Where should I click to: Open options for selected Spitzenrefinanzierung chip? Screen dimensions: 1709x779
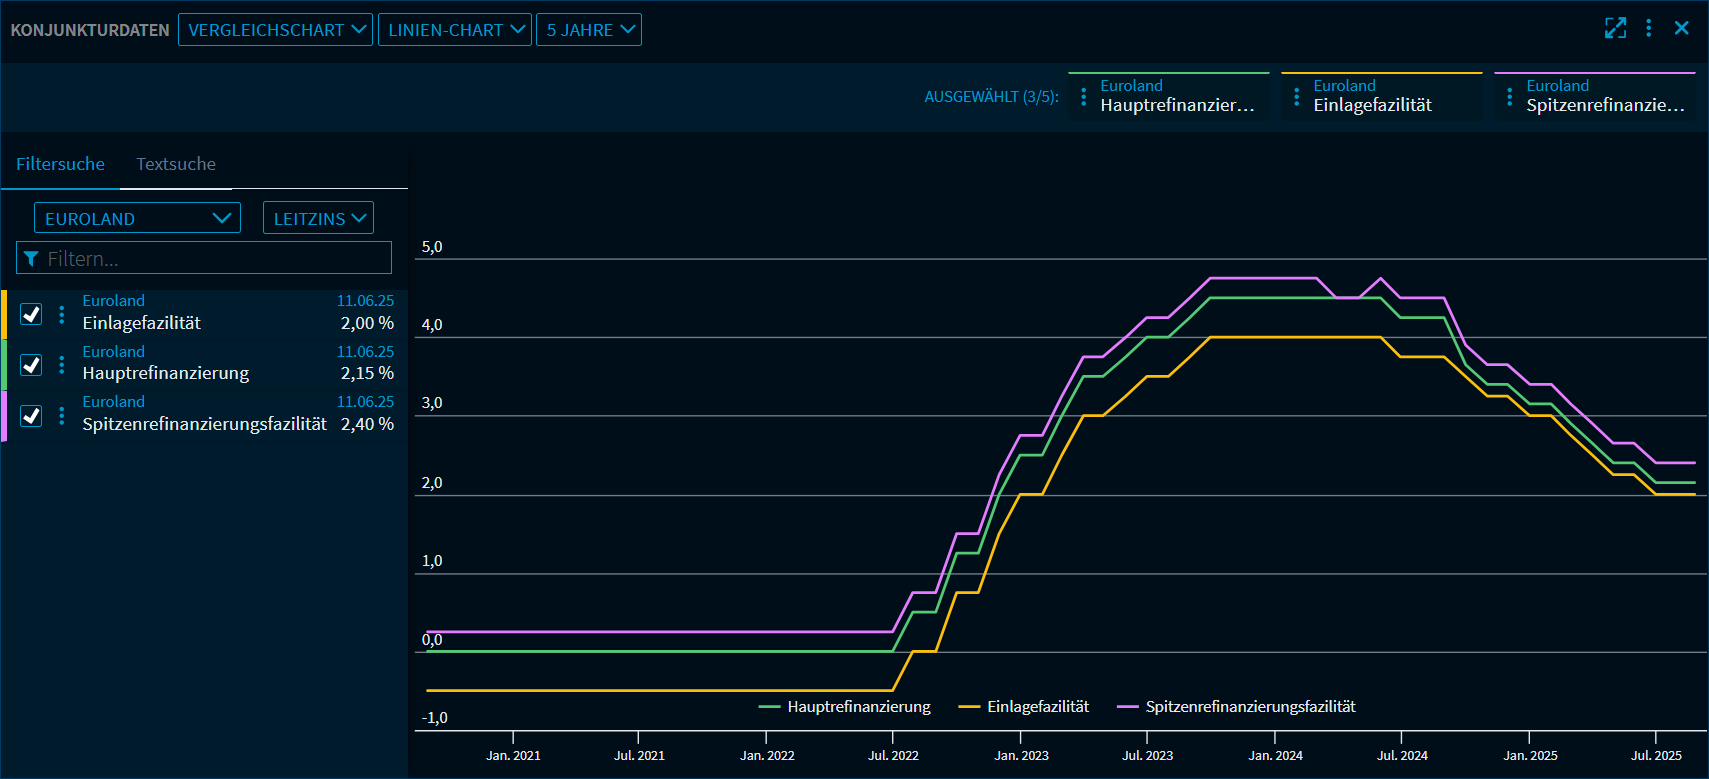coord(1510,97)
